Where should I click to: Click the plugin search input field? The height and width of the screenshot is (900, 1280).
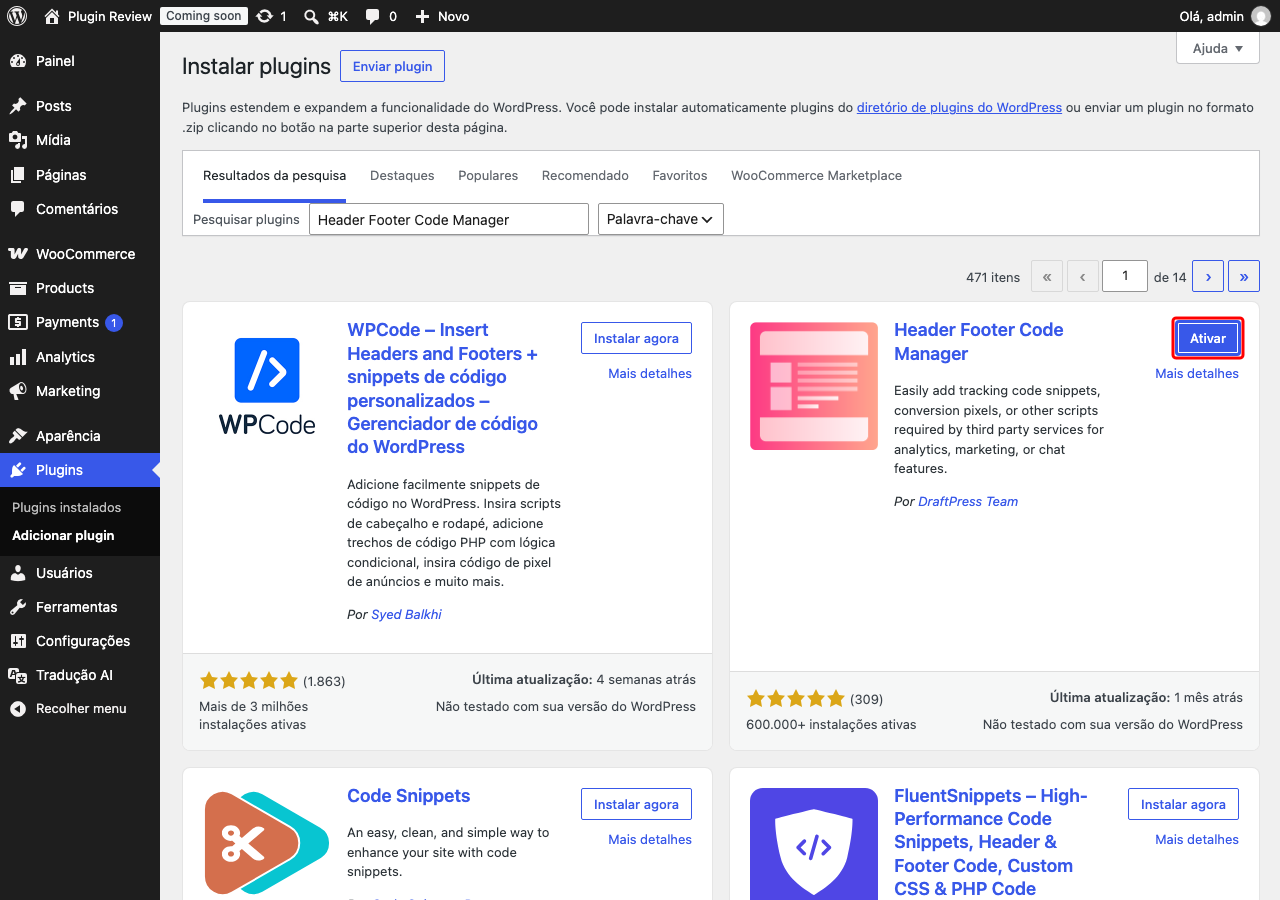tap(449, 219)
